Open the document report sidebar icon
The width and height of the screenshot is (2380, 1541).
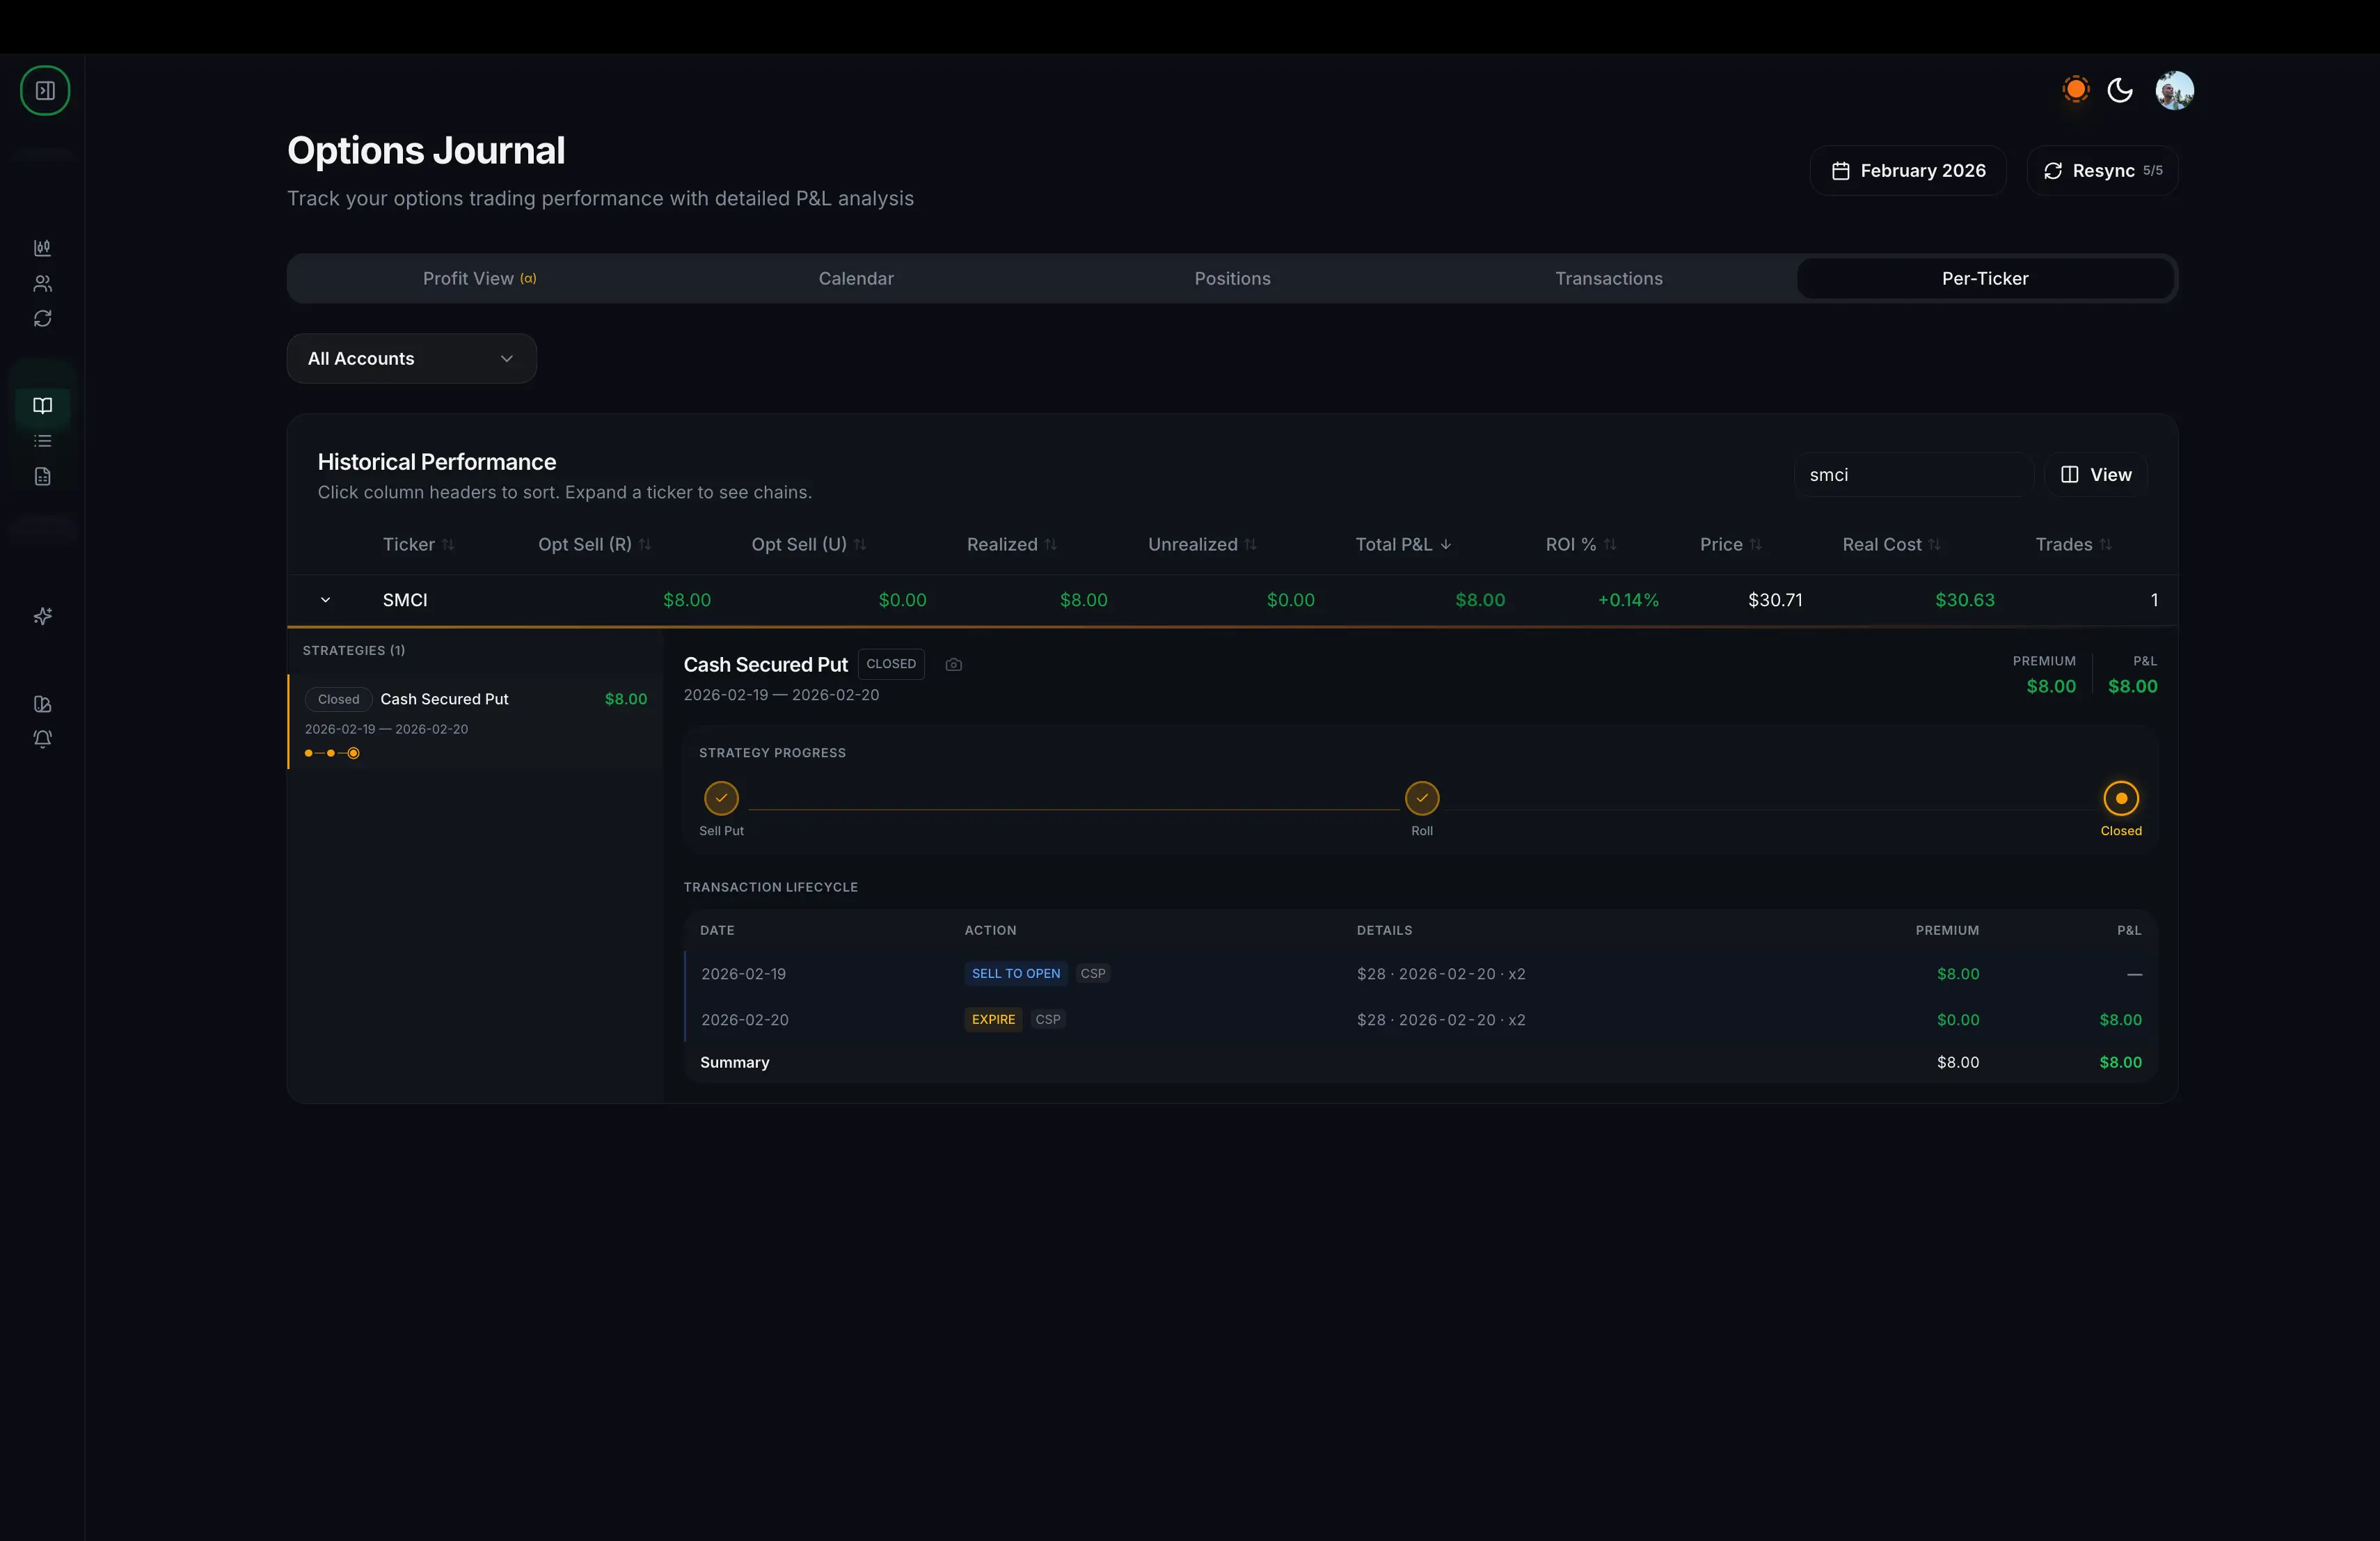point(42,477)
